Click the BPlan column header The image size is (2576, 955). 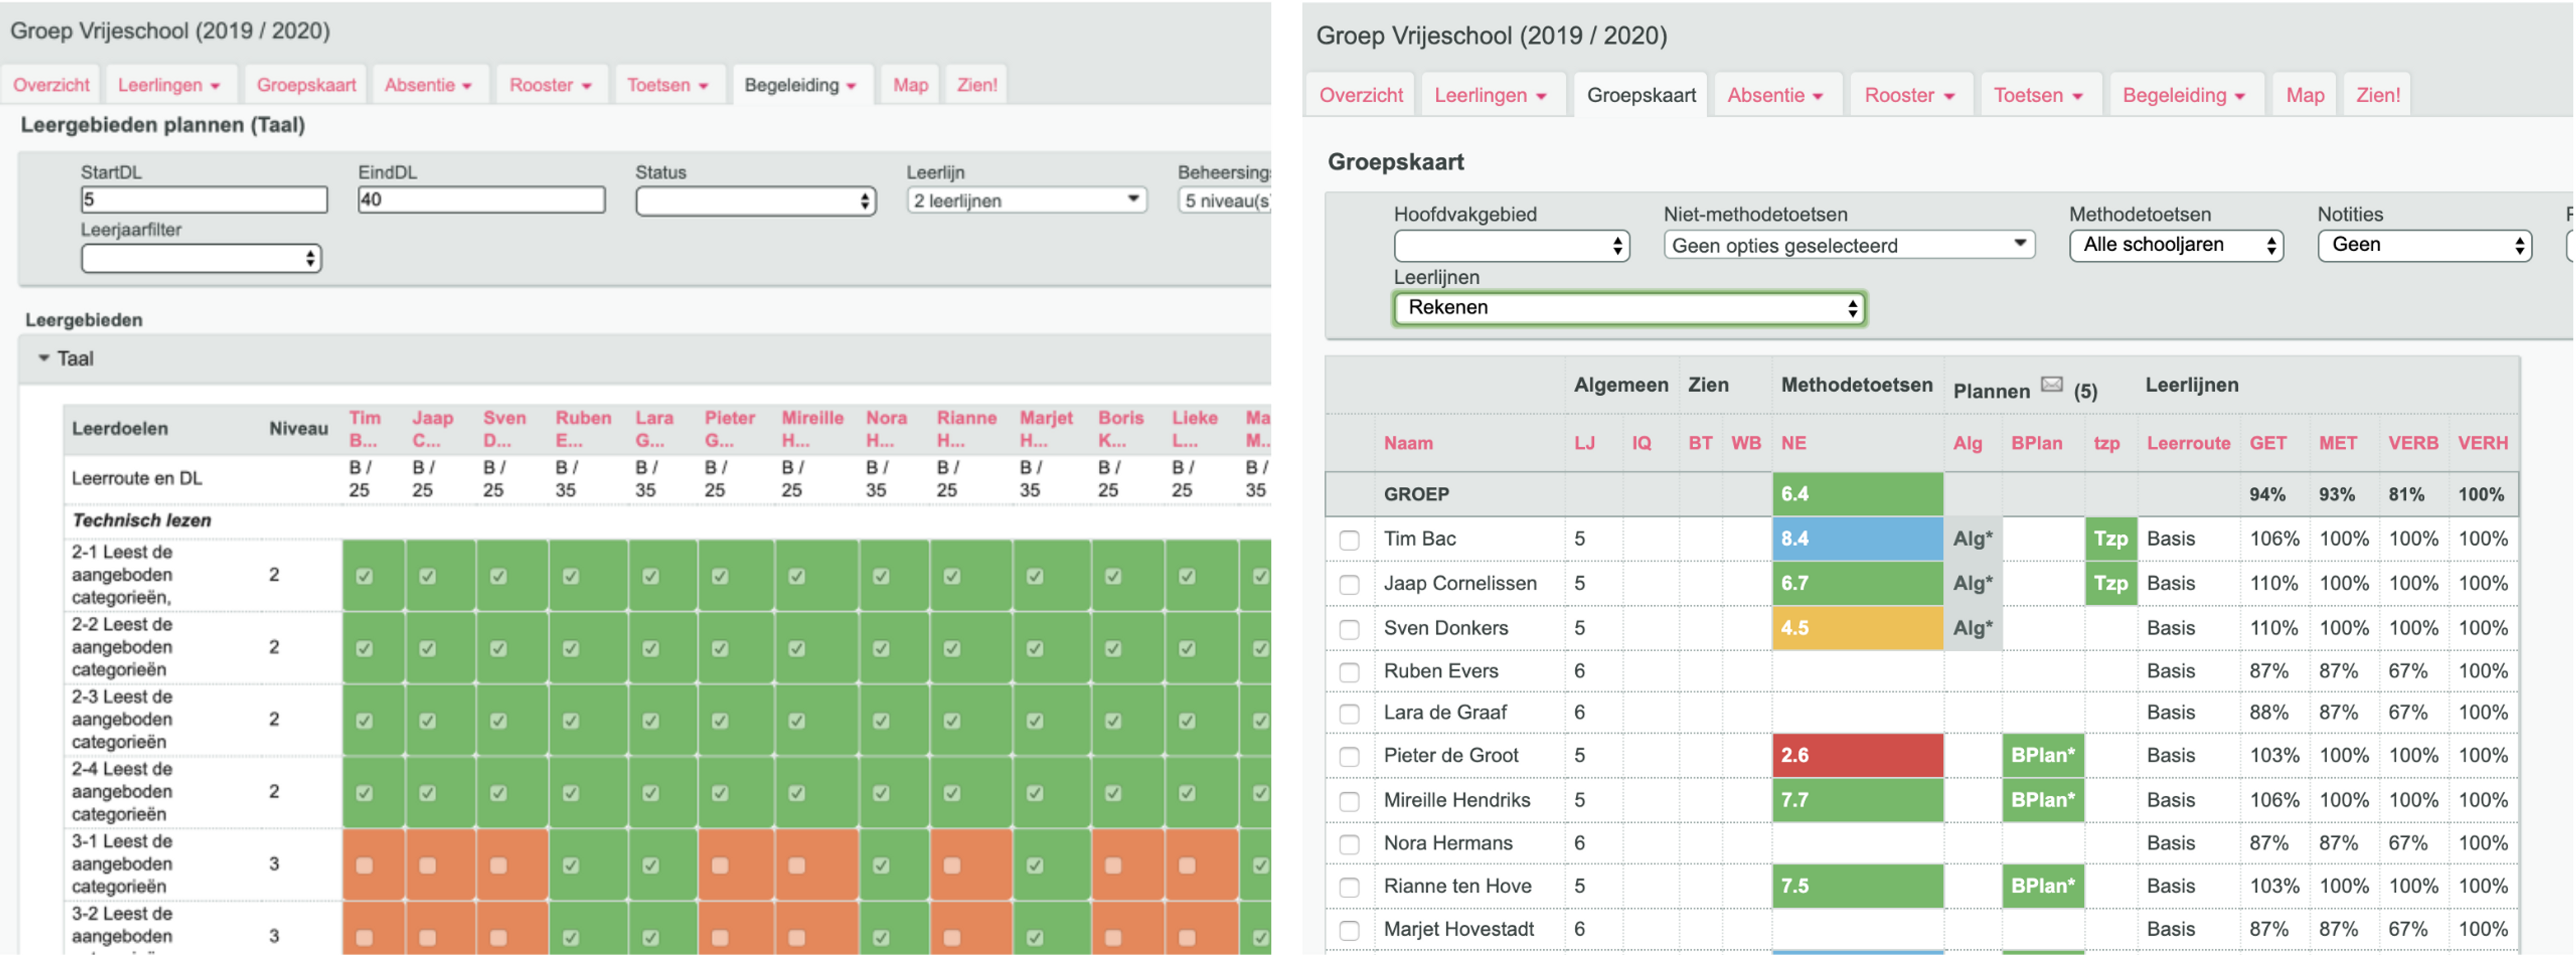[2036, 443]
